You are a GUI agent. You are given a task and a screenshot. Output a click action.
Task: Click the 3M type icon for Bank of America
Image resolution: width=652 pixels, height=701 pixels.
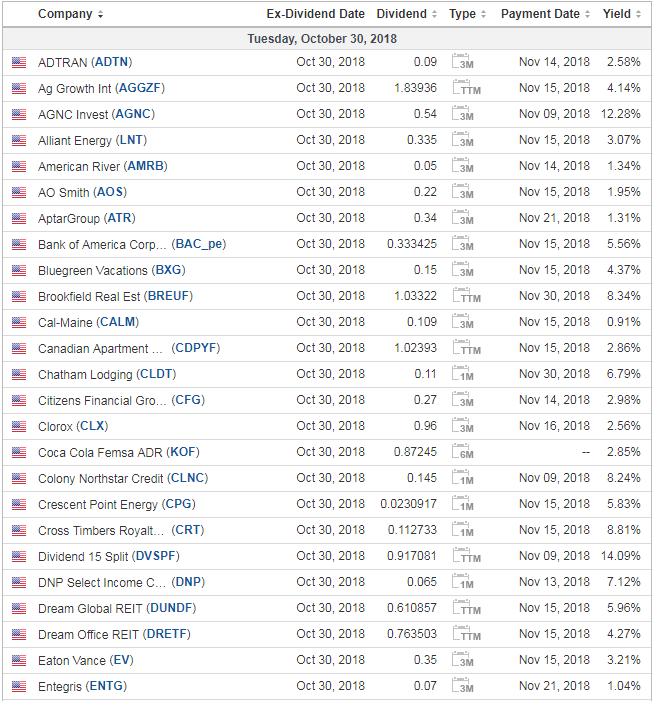coord(462,244)
